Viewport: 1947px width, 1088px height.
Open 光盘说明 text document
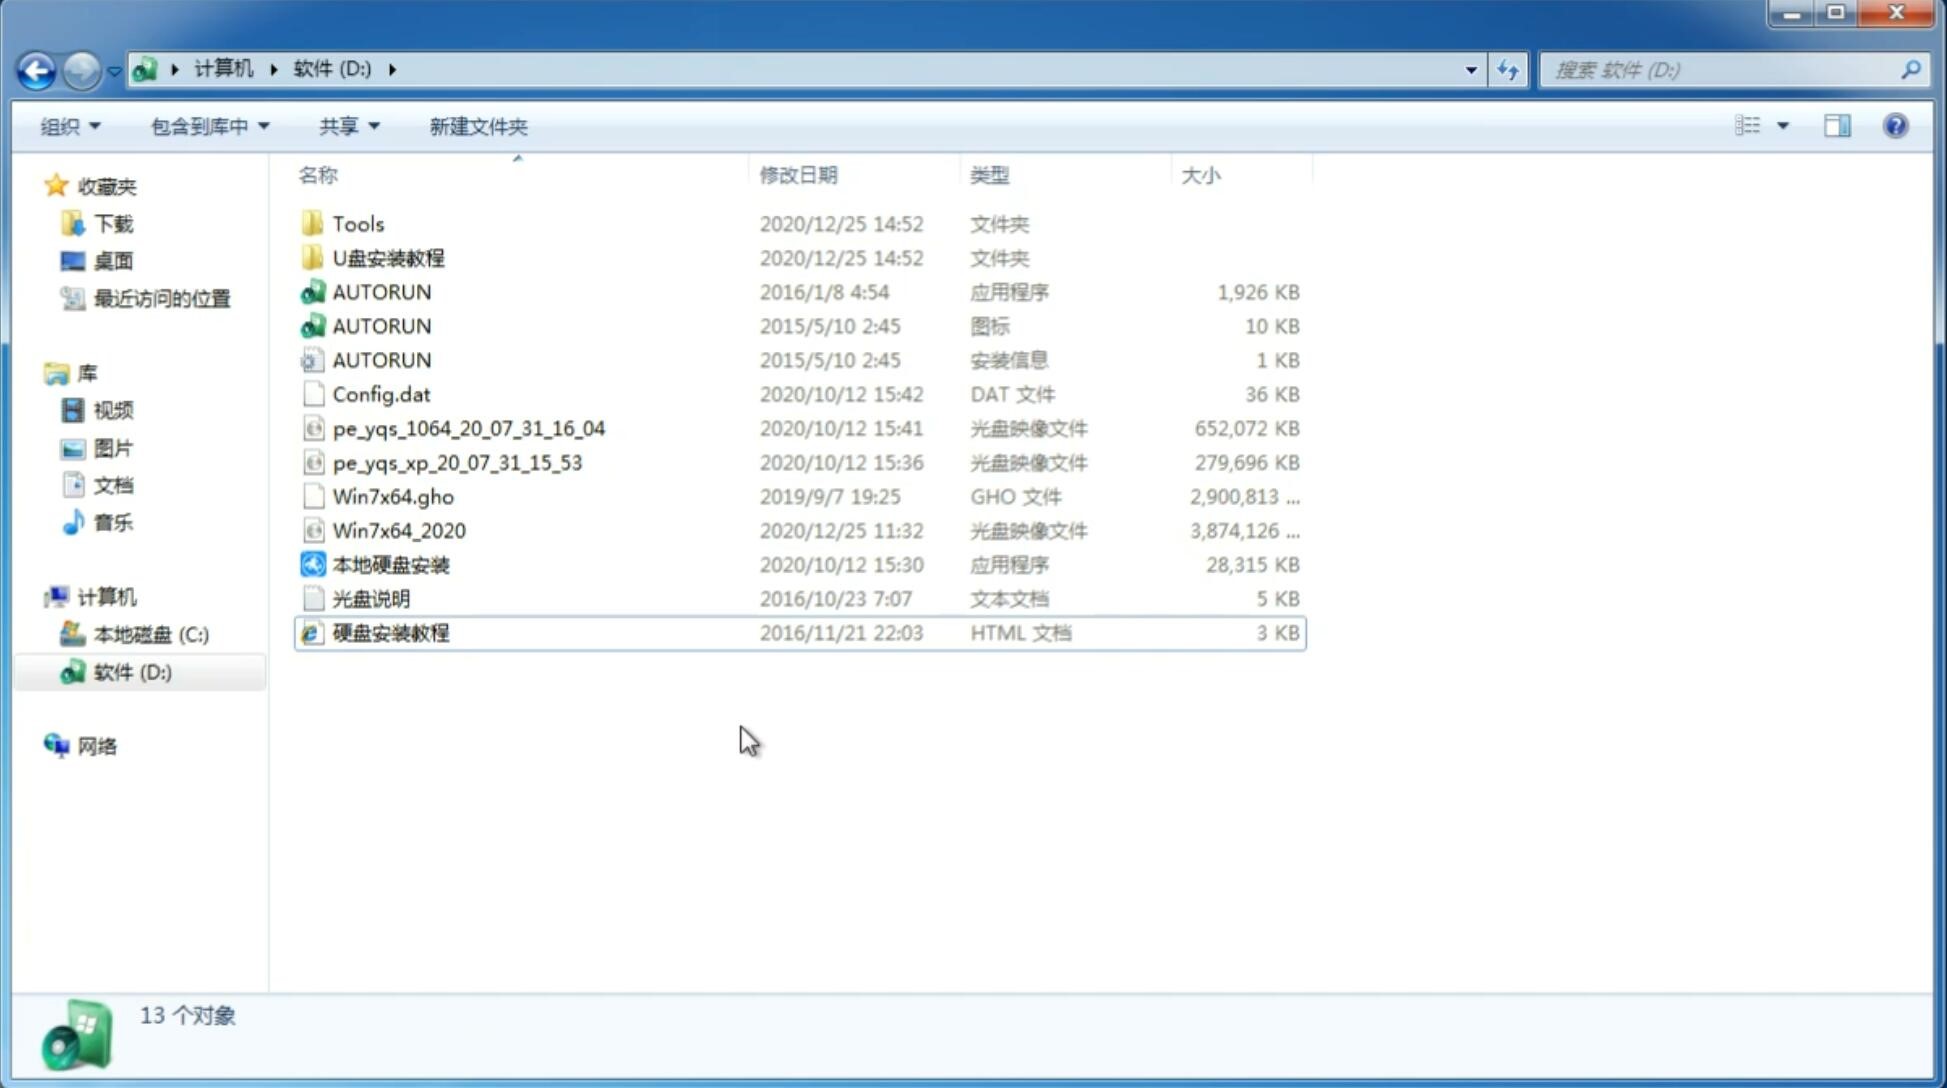370,599
